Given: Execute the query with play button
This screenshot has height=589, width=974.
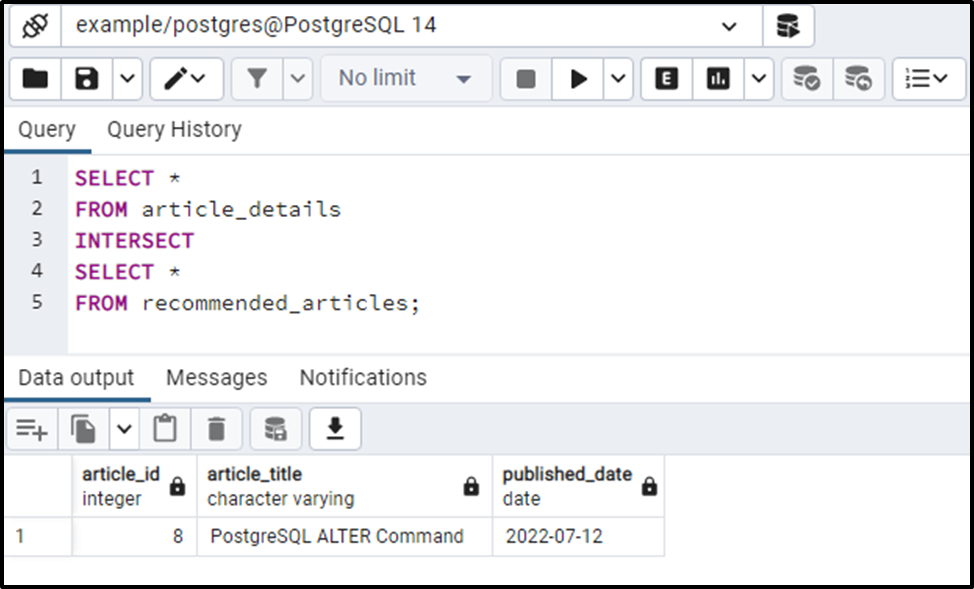Looking at the screenshot, I should coord(578,78).
